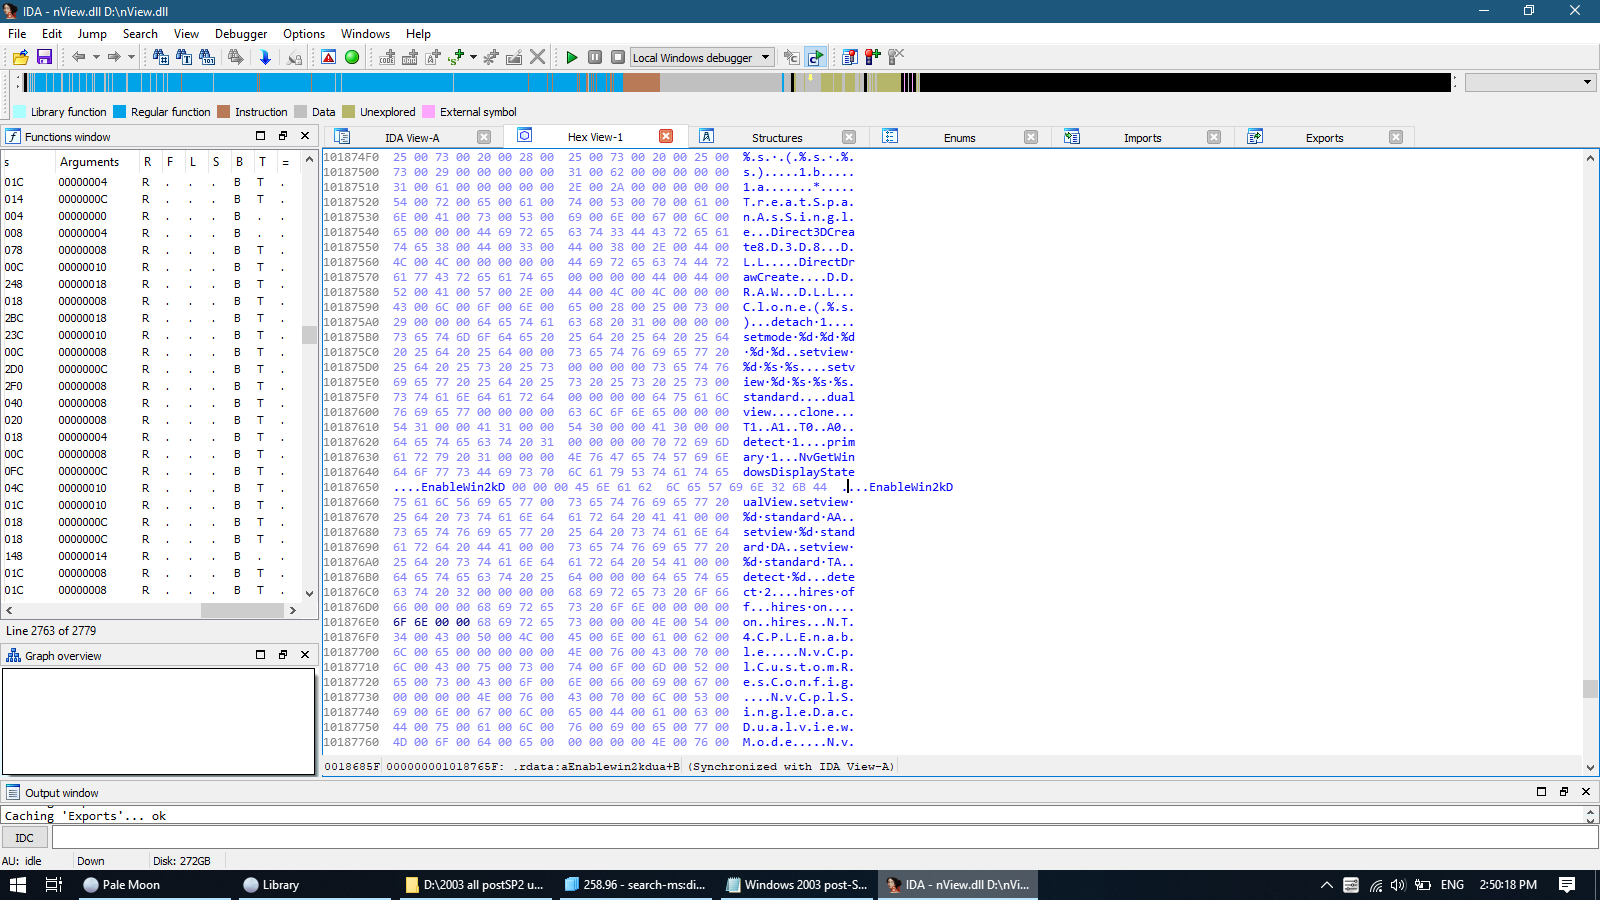Screen dimensions: 1600x900
Task: Open the Windows Start button
Action: [18, 885]
